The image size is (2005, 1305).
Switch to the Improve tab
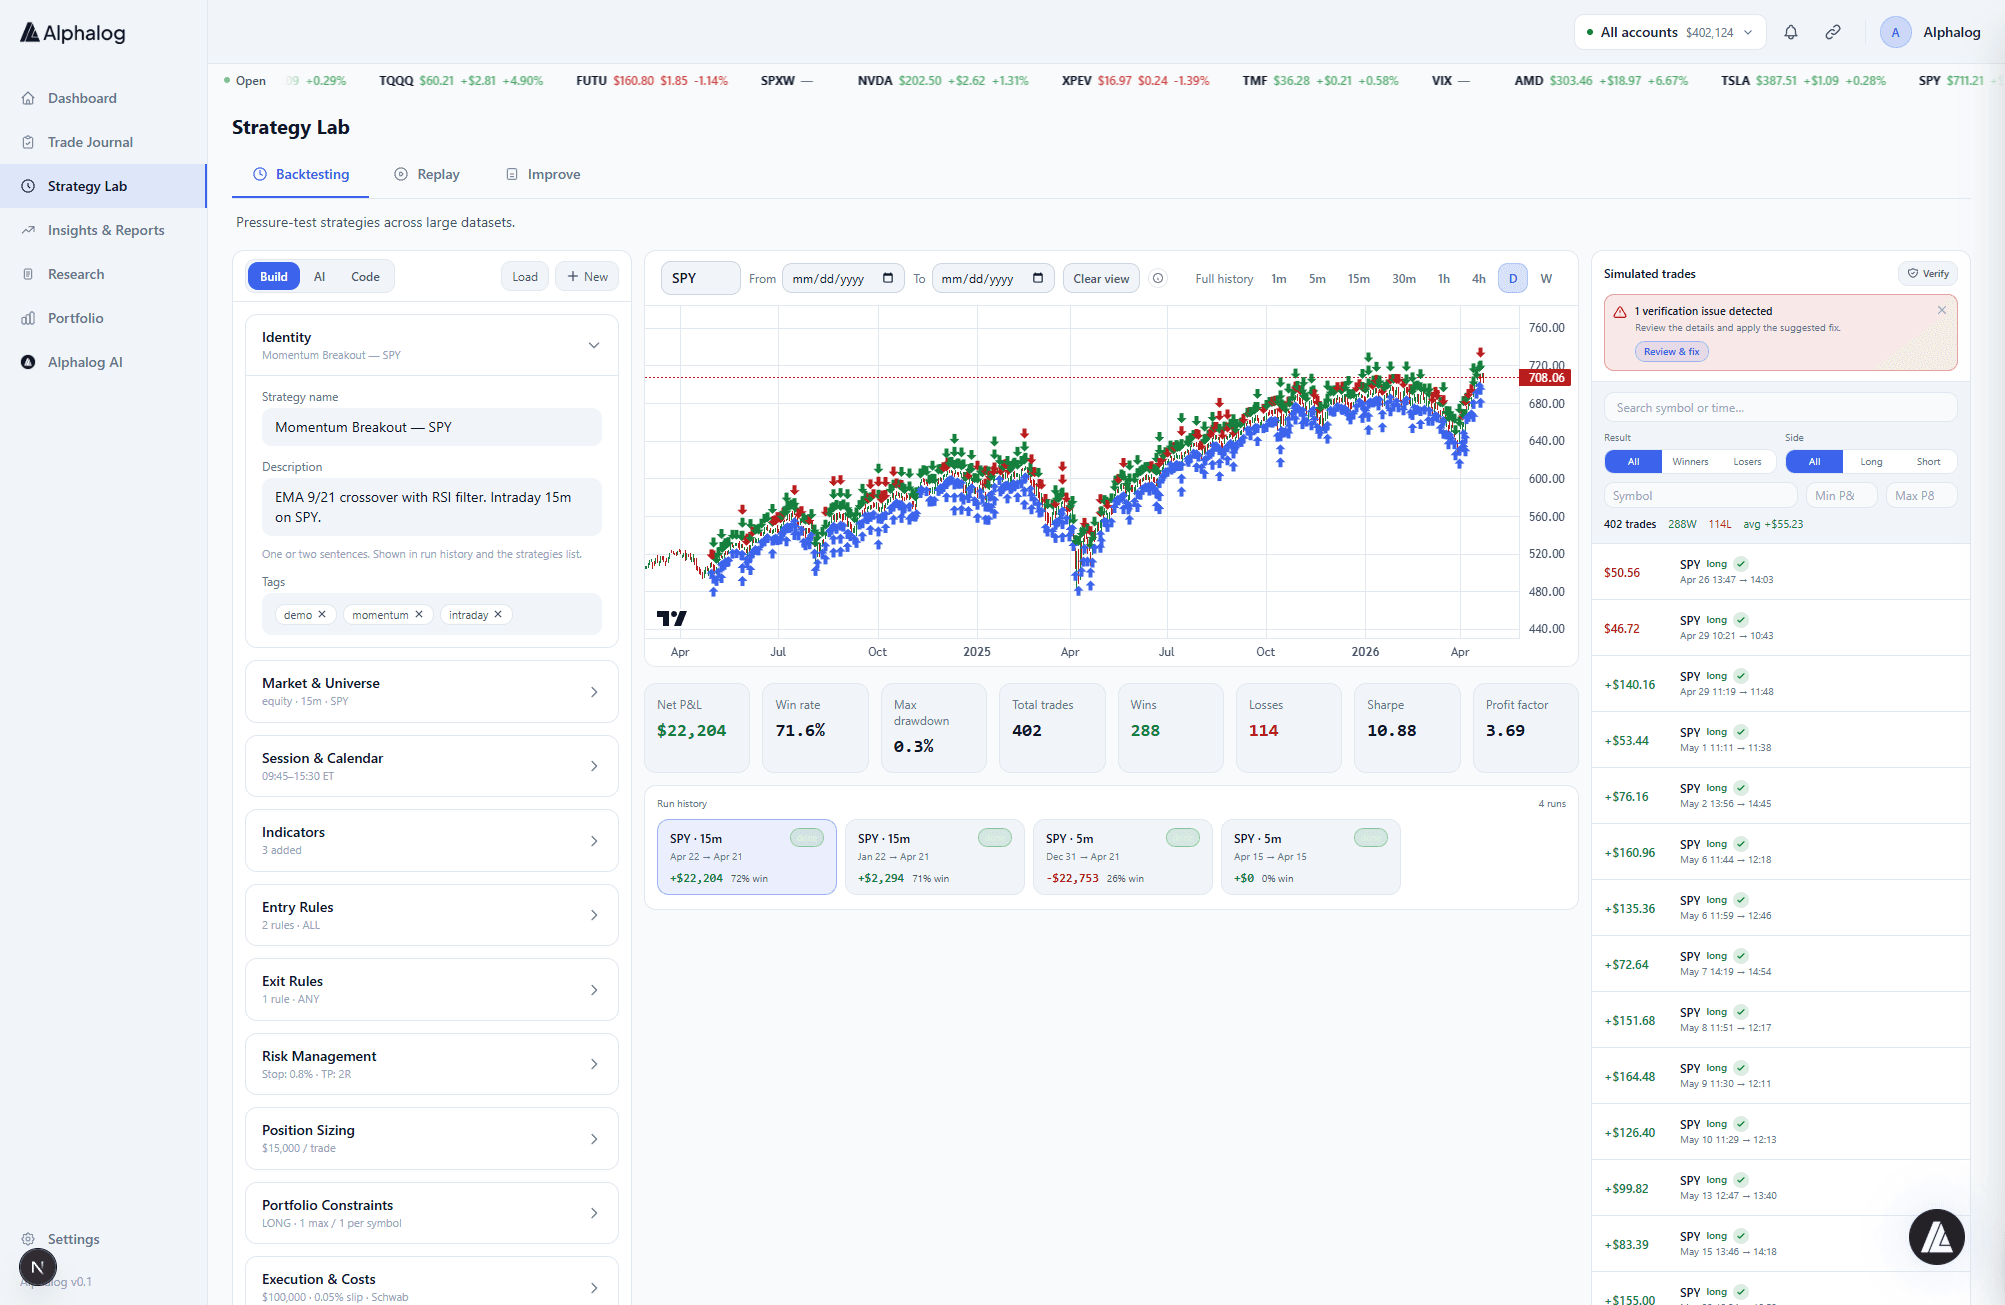(x=543, y=174)
